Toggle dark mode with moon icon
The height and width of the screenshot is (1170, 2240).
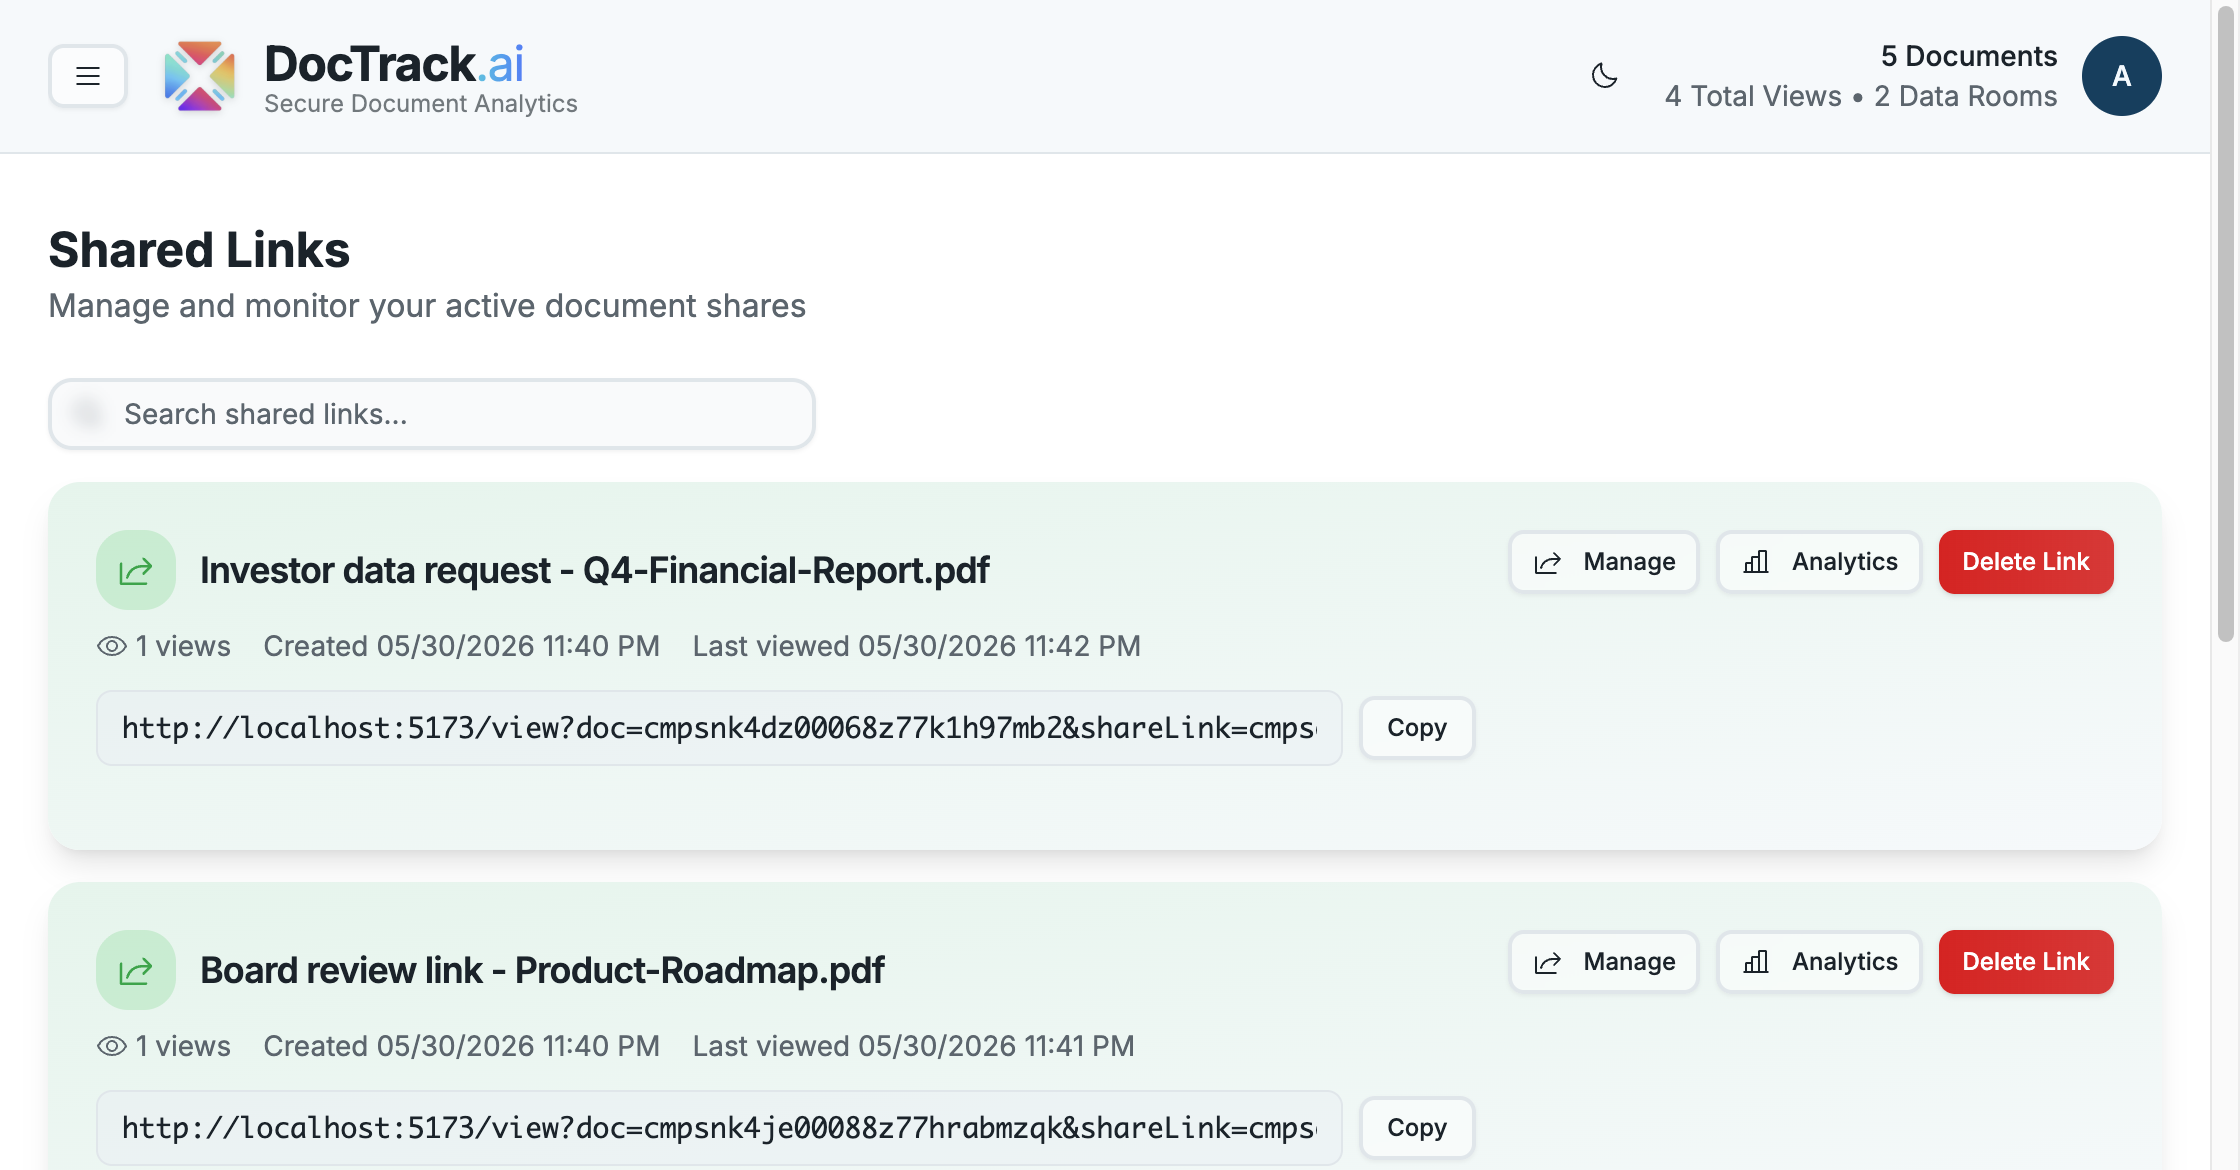pos(1604,76)
